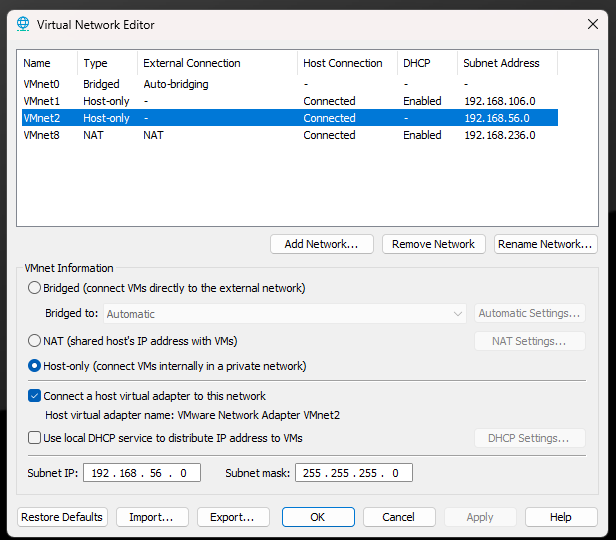Click the Subnet mask input field
This screenshot has height=540, width=616.
click(x=354, y=473)
